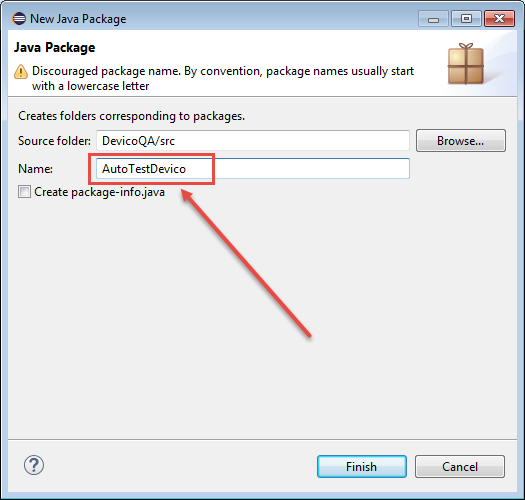The image size is (525, 500).
Task: Click 'Creates folders corresponding to packages' text
Action: 131,116
